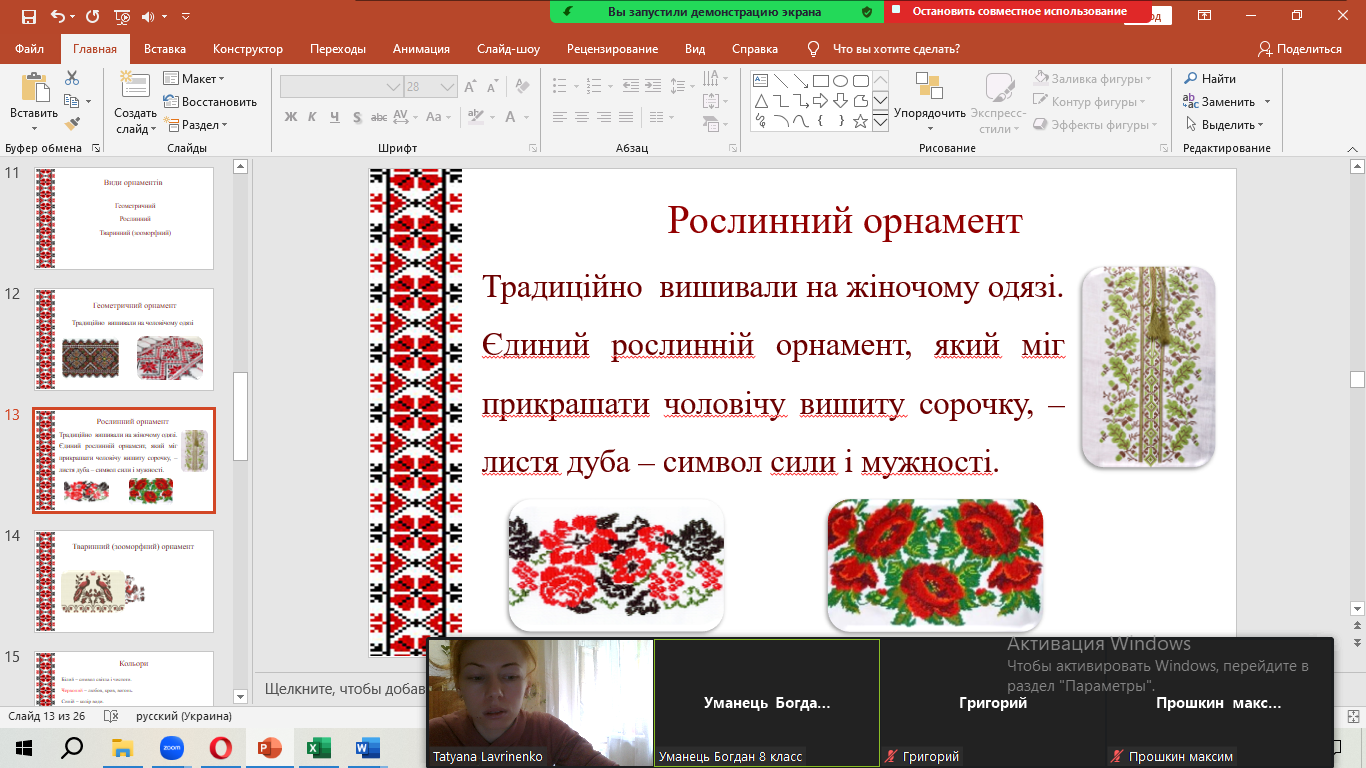Collapse the ribbon with the chevron
1366x768 pixels.
coord(1351,148)
